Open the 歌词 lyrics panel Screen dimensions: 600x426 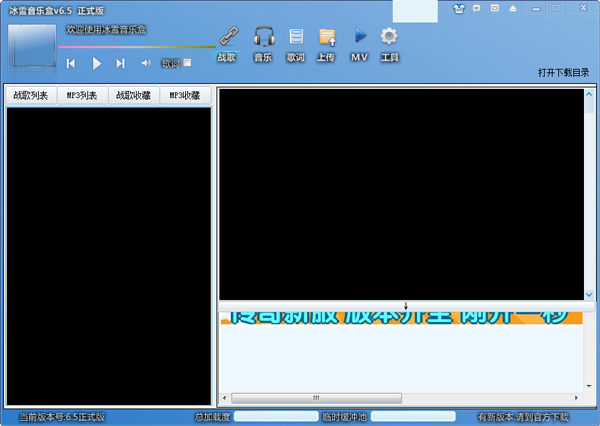tap(295, 38)
